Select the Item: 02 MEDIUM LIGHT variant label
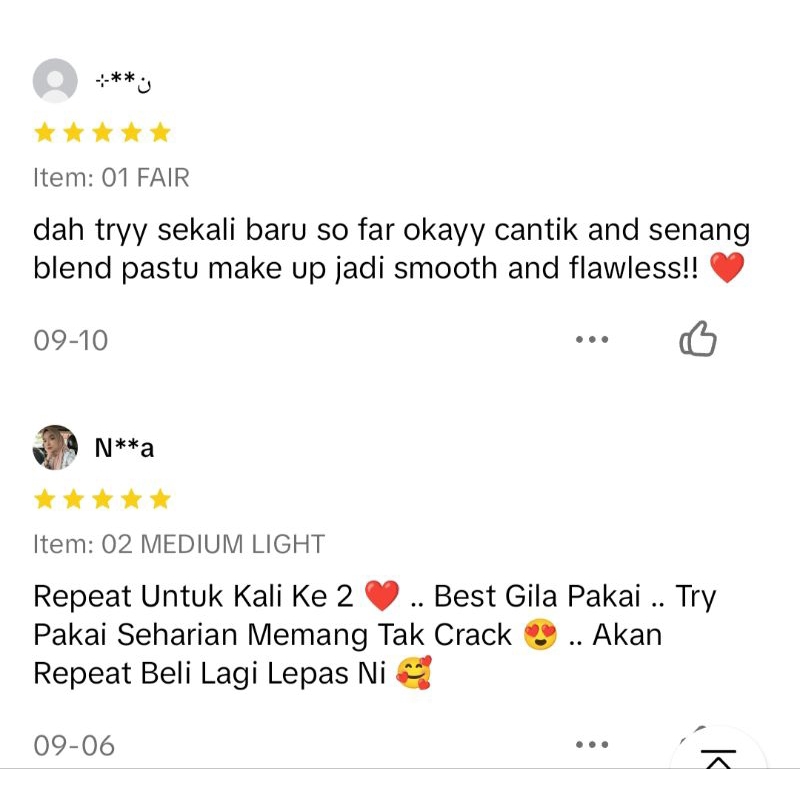The height and width of the screenshot is (800, 800). click(179, 544)
